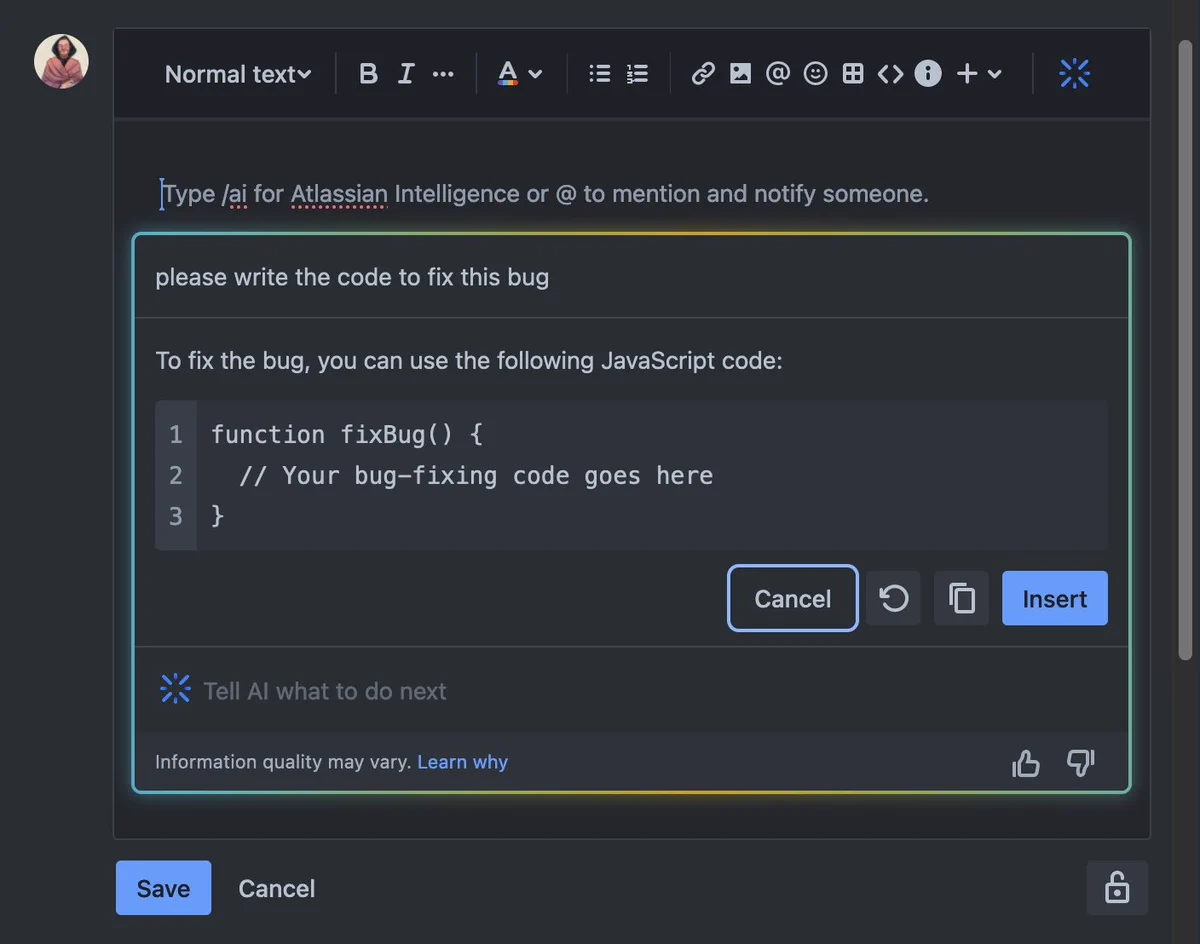The image size is (1200, 944).
Task: Open Atlassian Intelligence from toolbar
Action: point(1074,73)
